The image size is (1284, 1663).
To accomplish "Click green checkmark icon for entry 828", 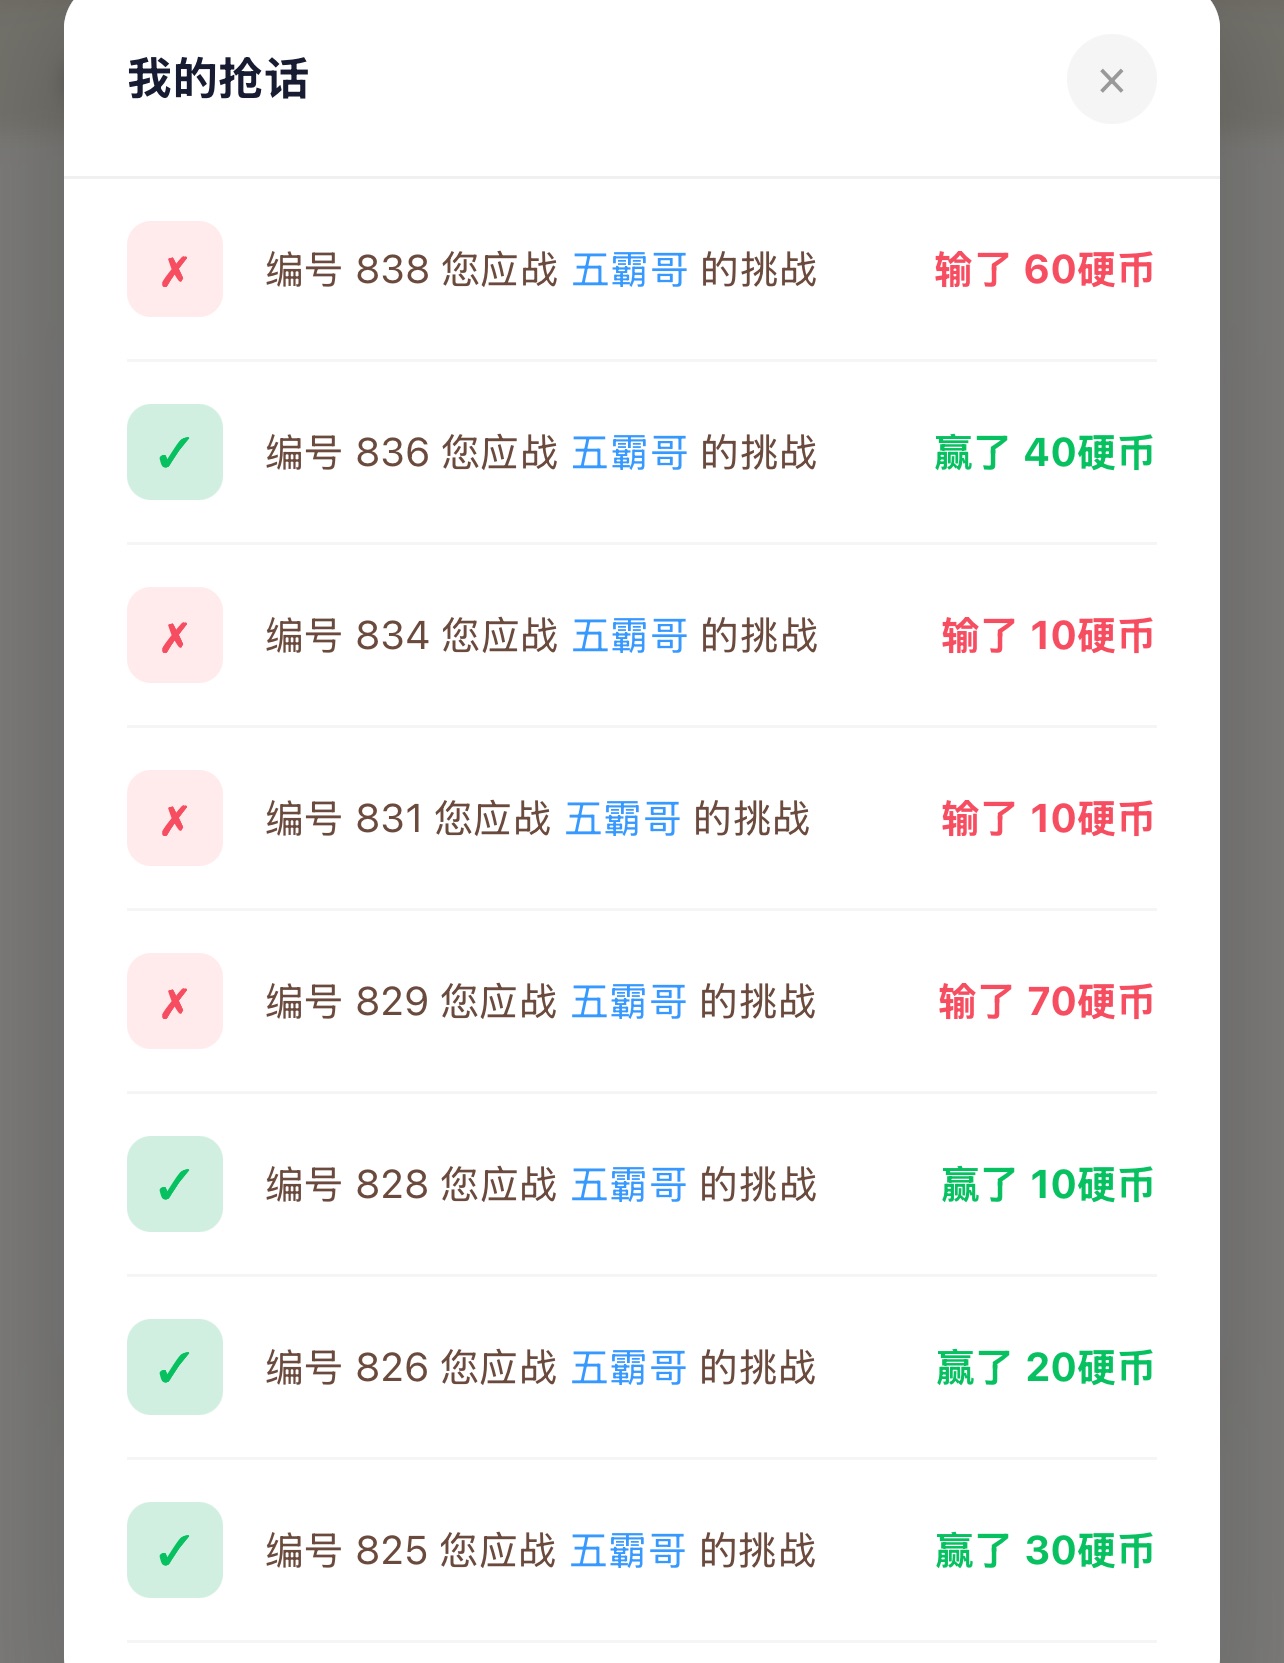I will point(175,1184).
